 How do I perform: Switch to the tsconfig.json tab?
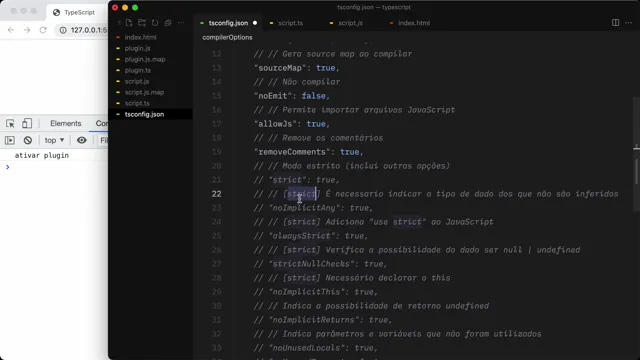(x=229, y=23)
